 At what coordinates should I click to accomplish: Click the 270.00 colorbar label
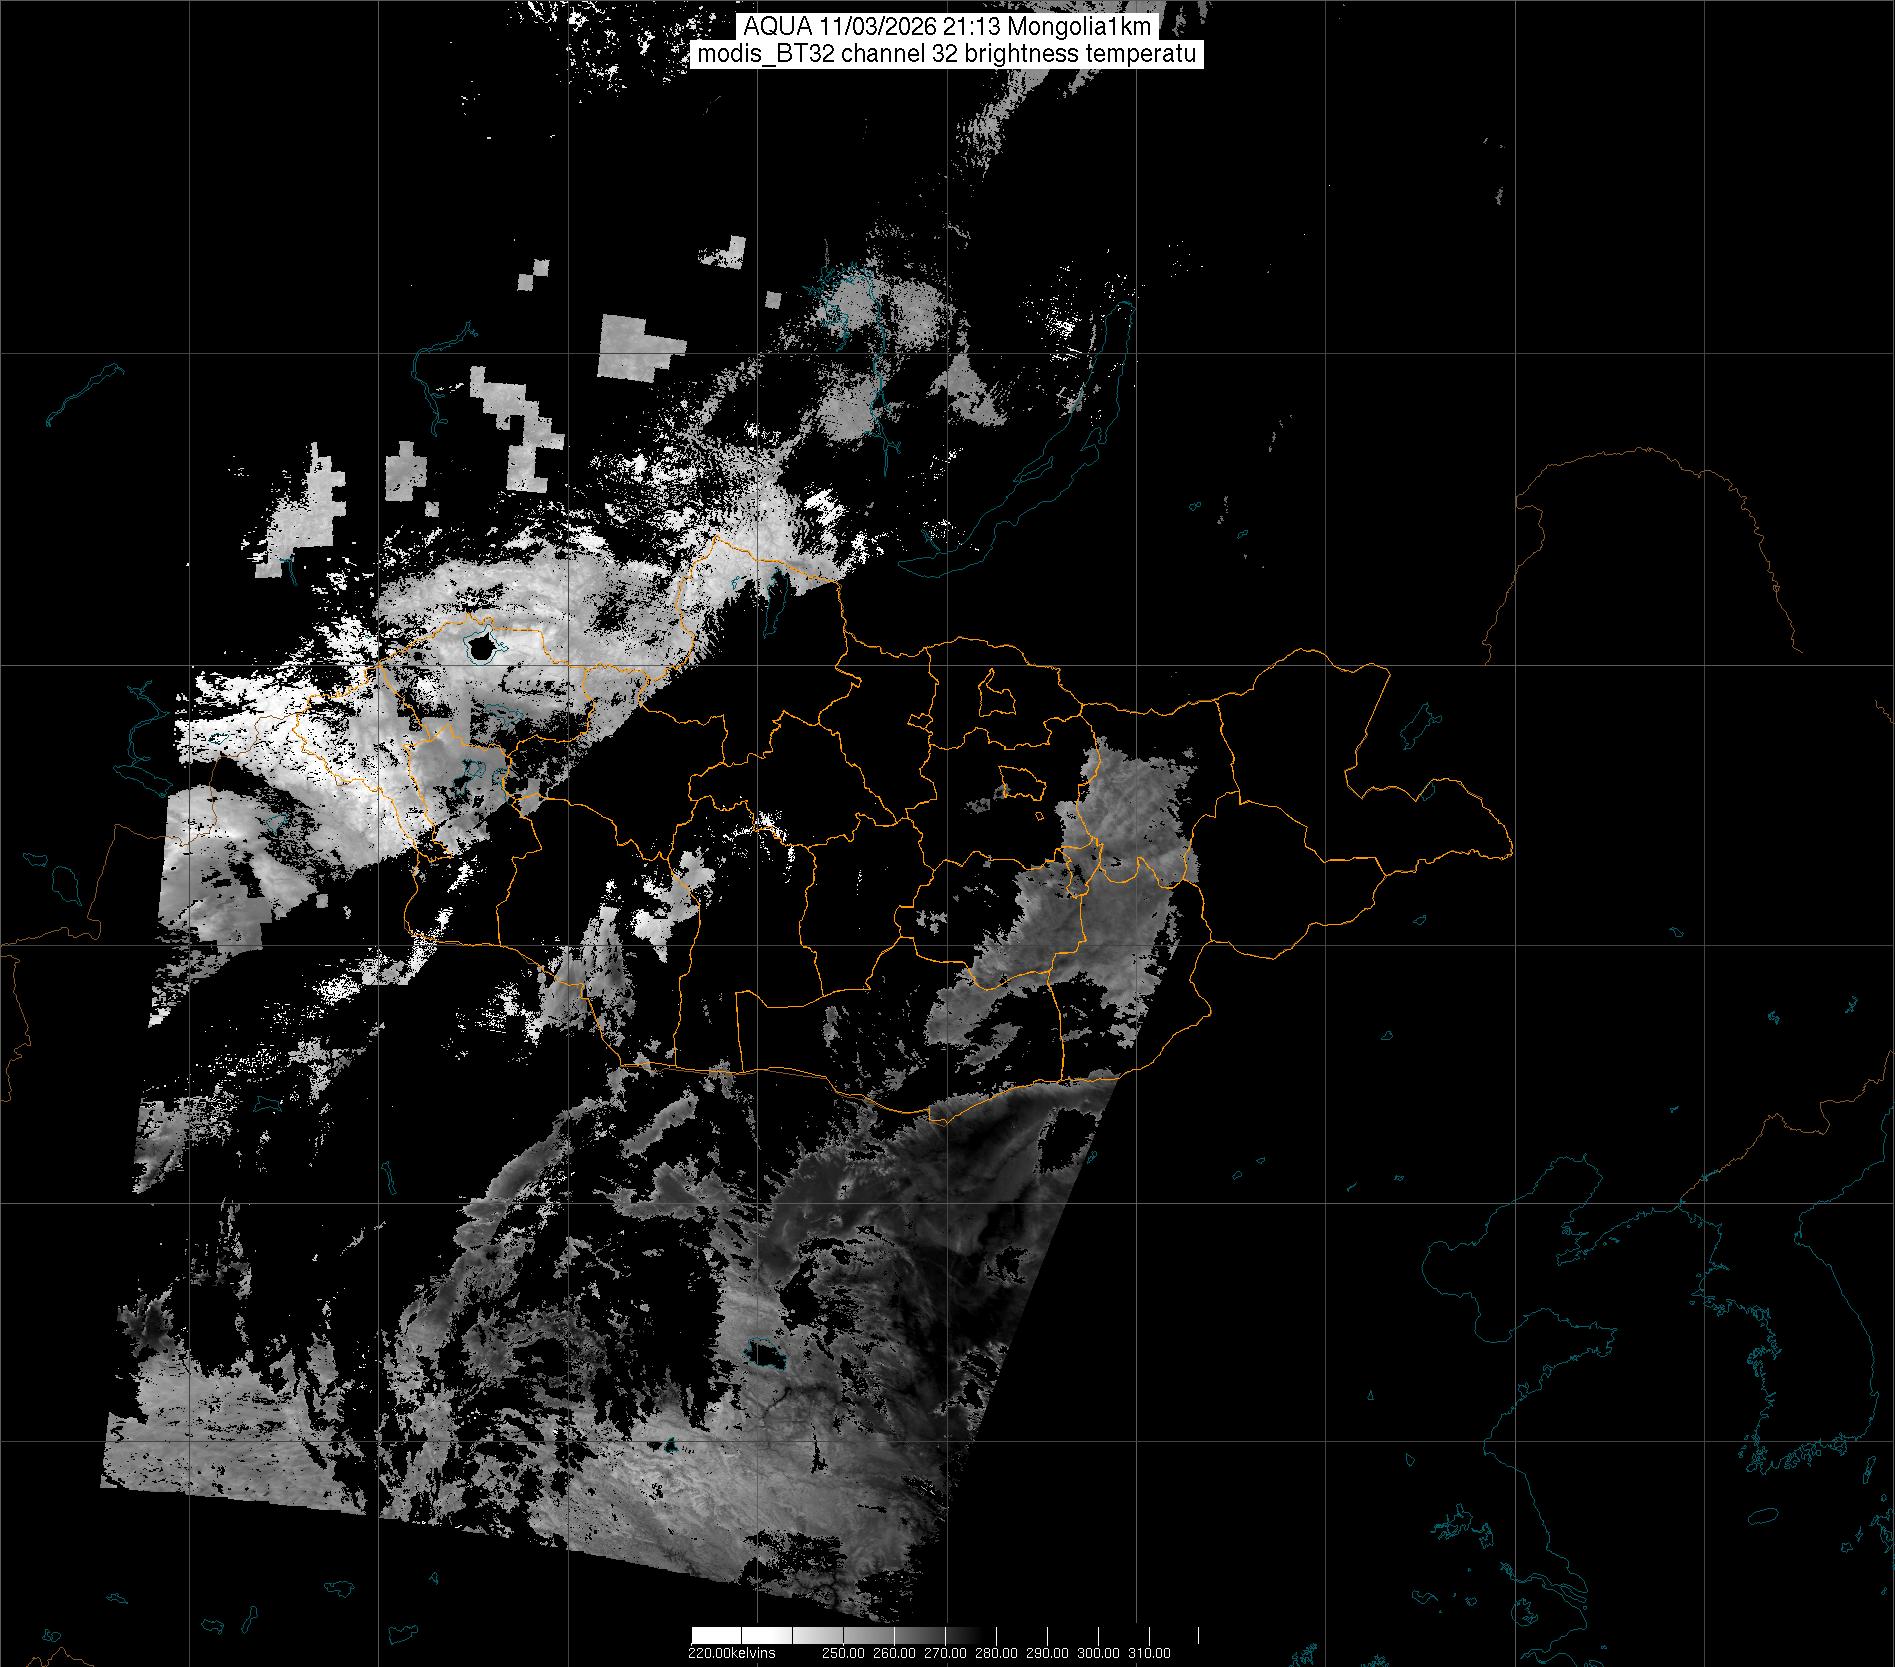click(945, 1653)
